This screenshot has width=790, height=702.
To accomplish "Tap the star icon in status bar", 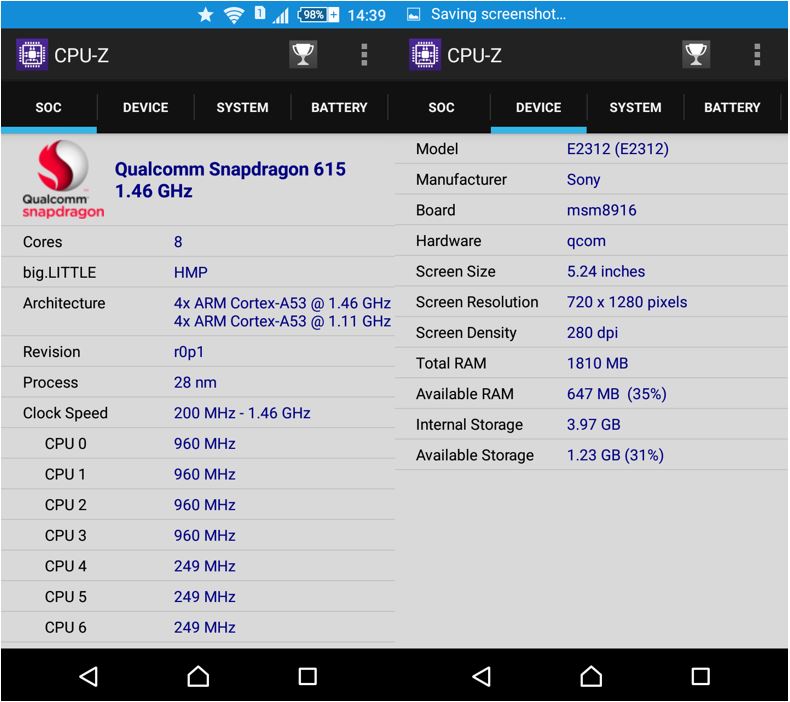I will [206, 15].
